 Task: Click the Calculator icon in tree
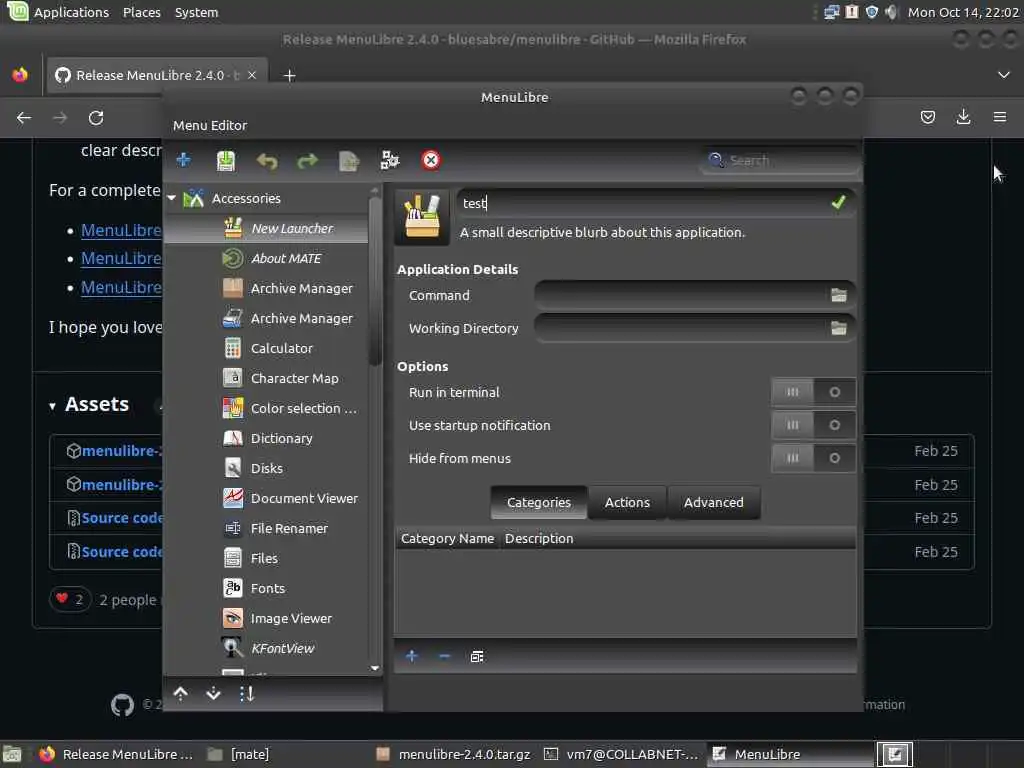click(x=232, y=348)
